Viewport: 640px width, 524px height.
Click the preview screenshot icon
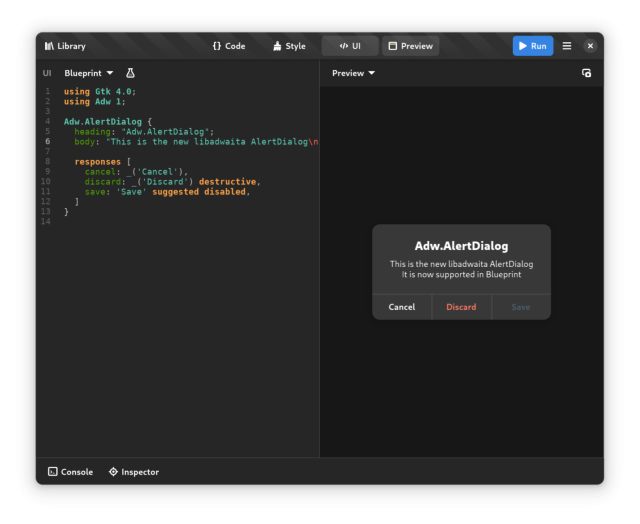pos(586,73)
